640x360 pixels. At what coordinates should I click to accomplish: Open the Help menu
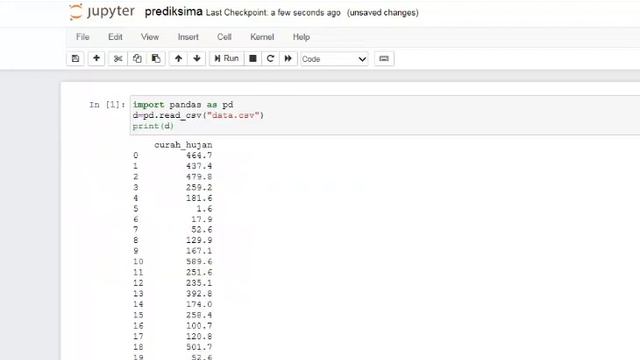click(301, 37)
